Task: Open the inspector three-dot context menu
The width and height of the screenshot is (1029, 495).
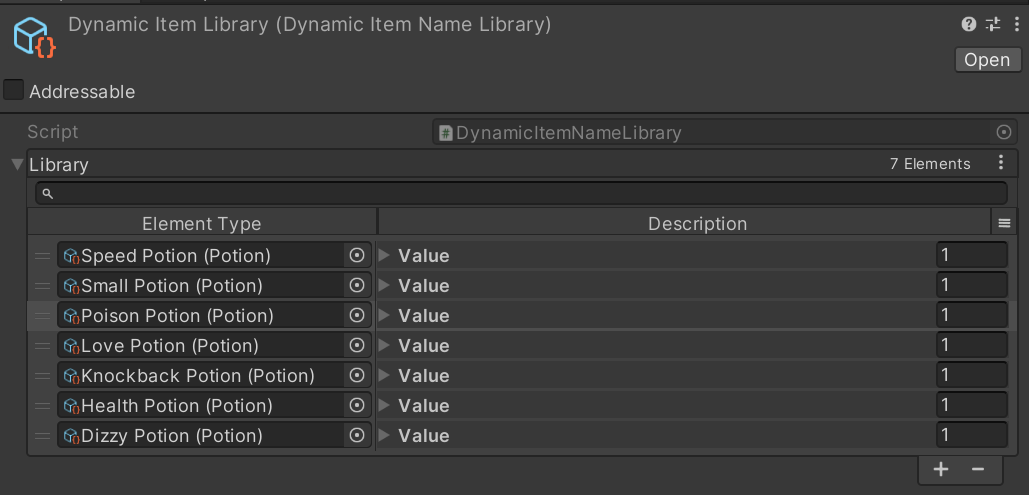Action: [x=1017, y=25]
